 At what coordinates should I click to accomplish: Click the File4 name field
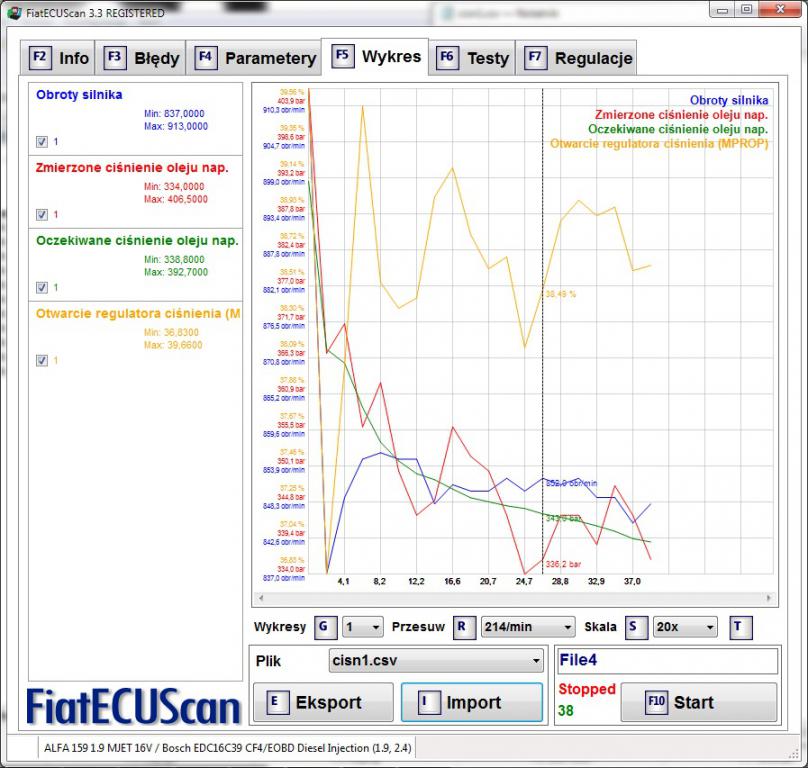point(668,661)
